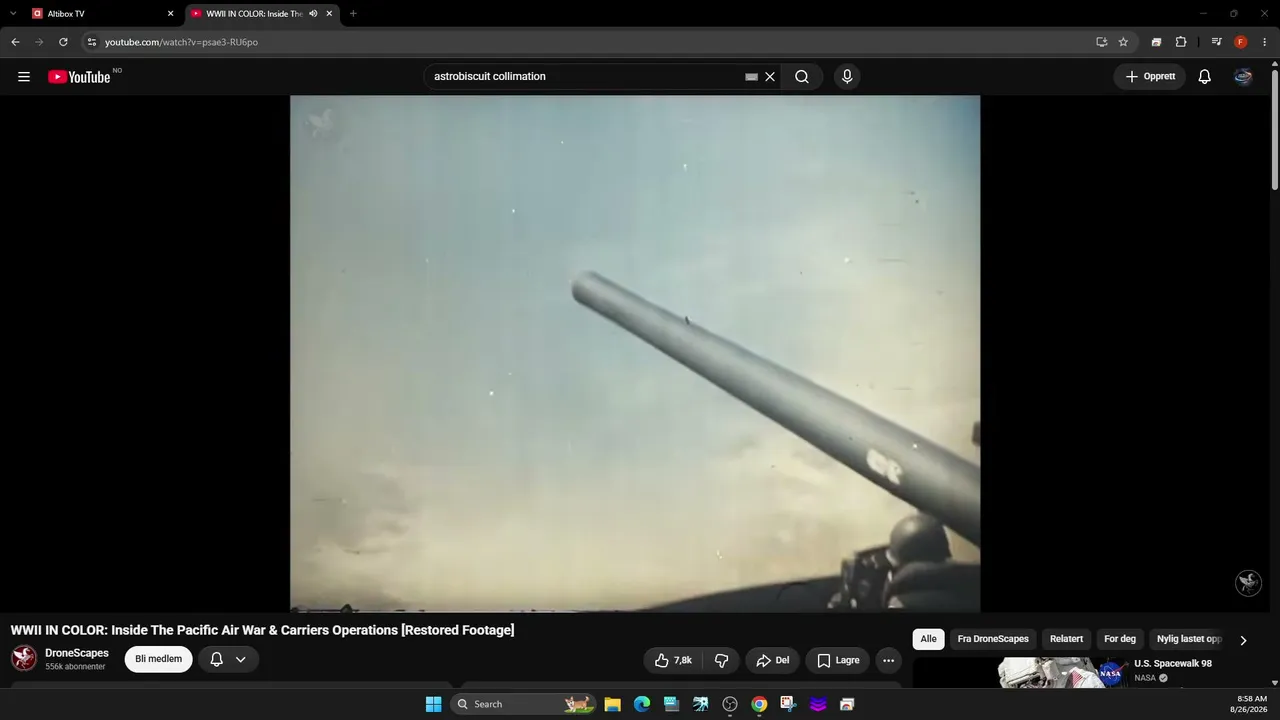1280x720 pixels.
Task: Switch to Google Chrome on the taskbar
Action: [x=759, y=704]
